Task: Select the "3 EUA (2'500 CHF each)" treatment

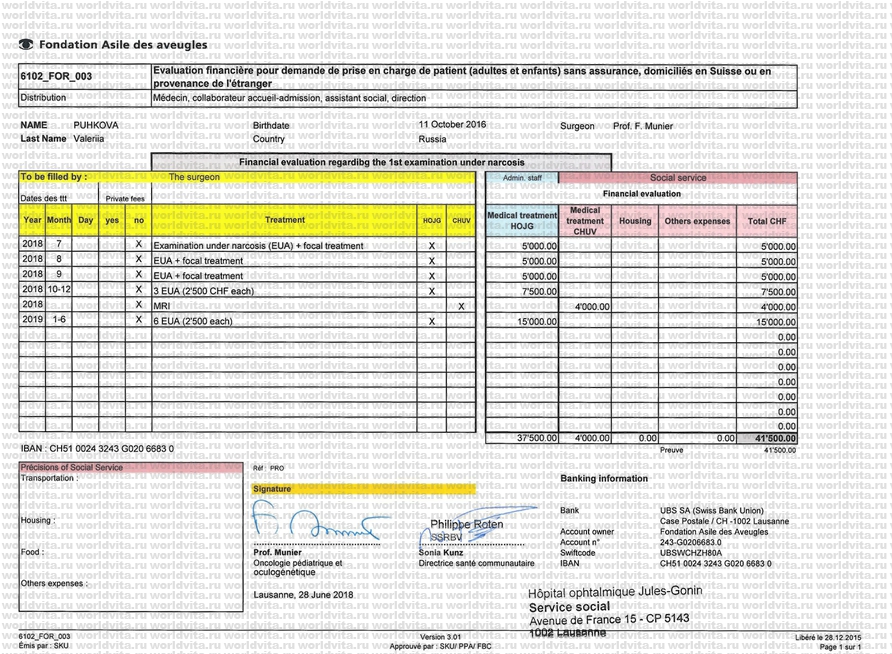Action: point(204,291)
